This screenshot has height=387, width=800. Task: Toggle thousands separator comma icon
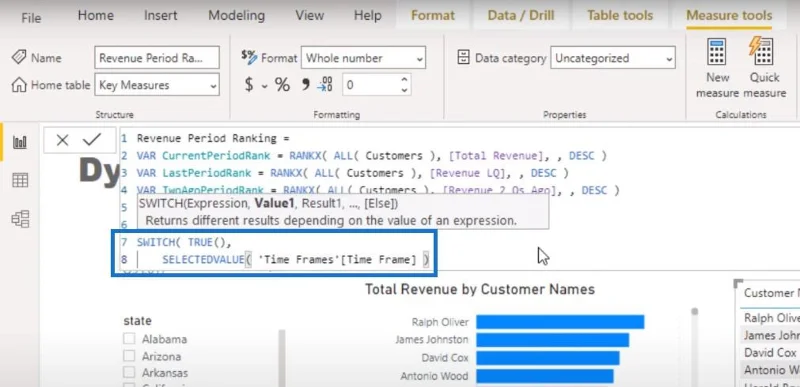(306, 85)
